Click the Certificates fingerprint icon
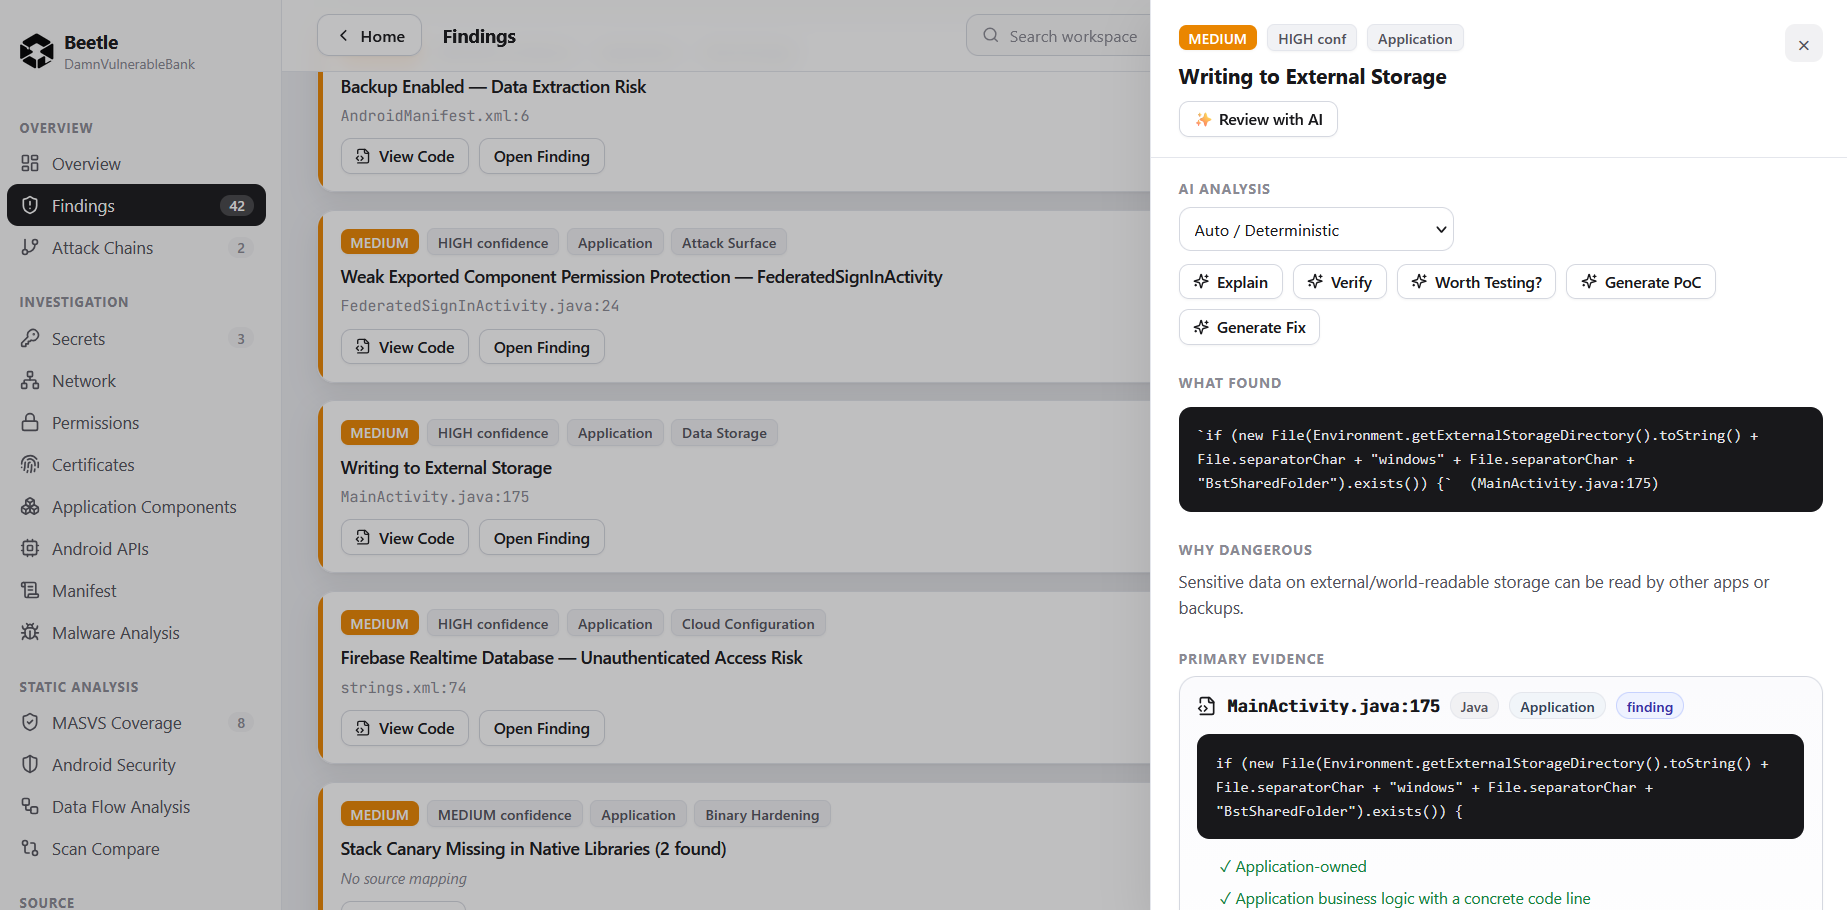Screen dimensions: 1847x910 (x=30, y=465)
